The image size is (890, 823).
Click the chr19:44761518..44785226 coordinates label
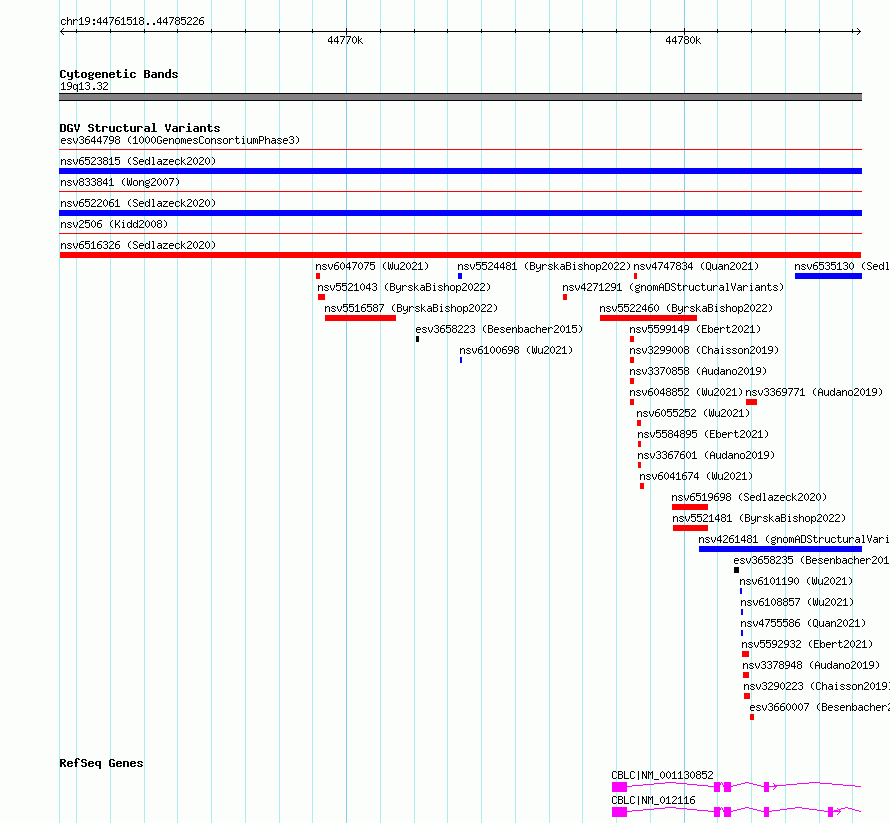(132, 22)
